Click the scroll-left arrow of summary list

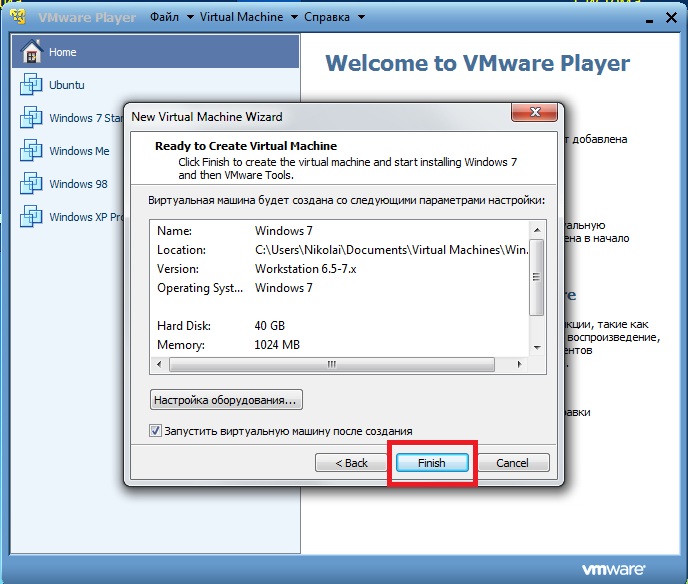159,364
